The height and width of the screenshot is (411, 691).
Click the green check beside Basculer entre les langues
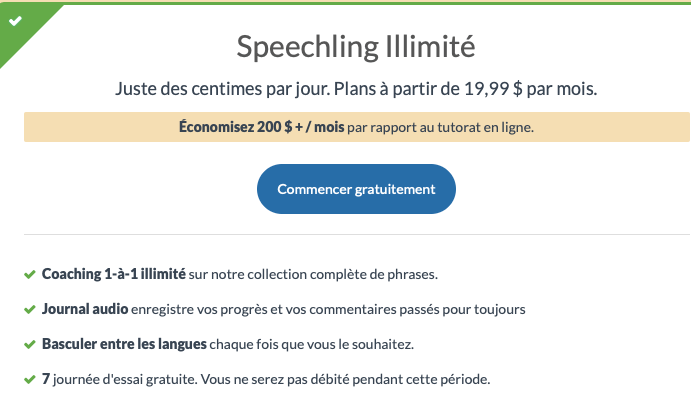click(x=29, y=344)
